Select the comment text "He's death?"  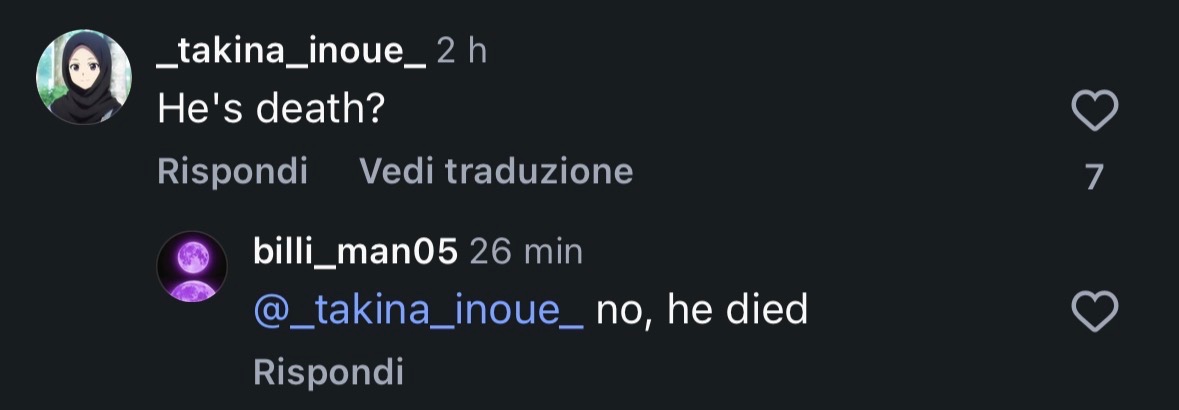coord(271,111)
